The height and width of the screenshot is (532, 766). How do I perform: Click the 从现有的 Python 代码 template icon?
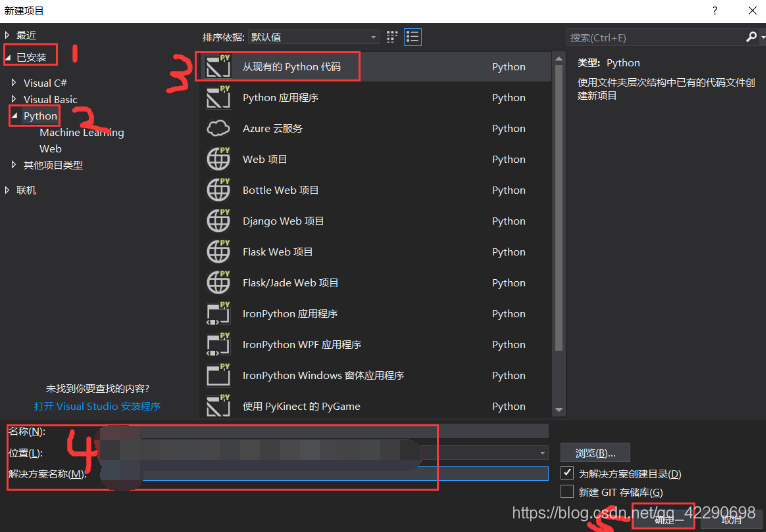218,66
